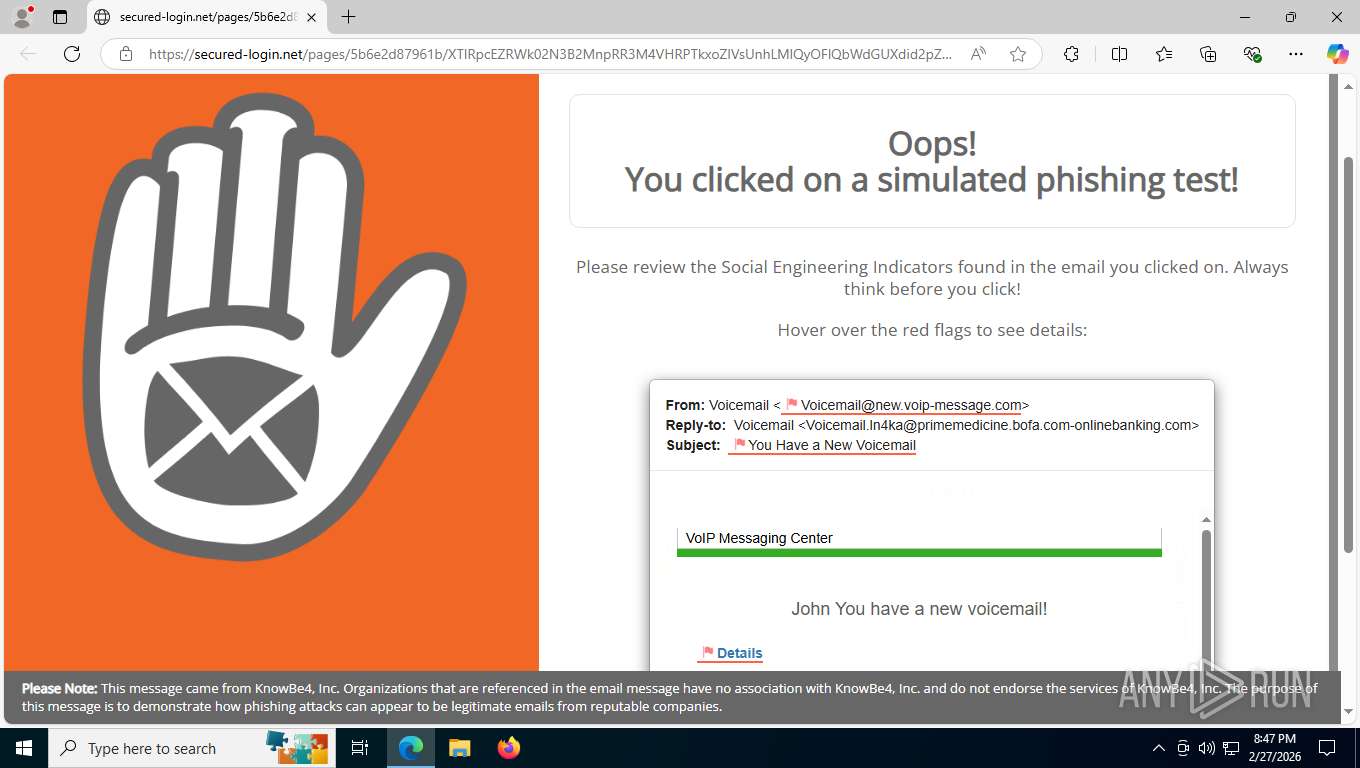The height and width of the screenshot is (768, 1360).
Task: Open the browser profile icon
Action: click(22, 17)
